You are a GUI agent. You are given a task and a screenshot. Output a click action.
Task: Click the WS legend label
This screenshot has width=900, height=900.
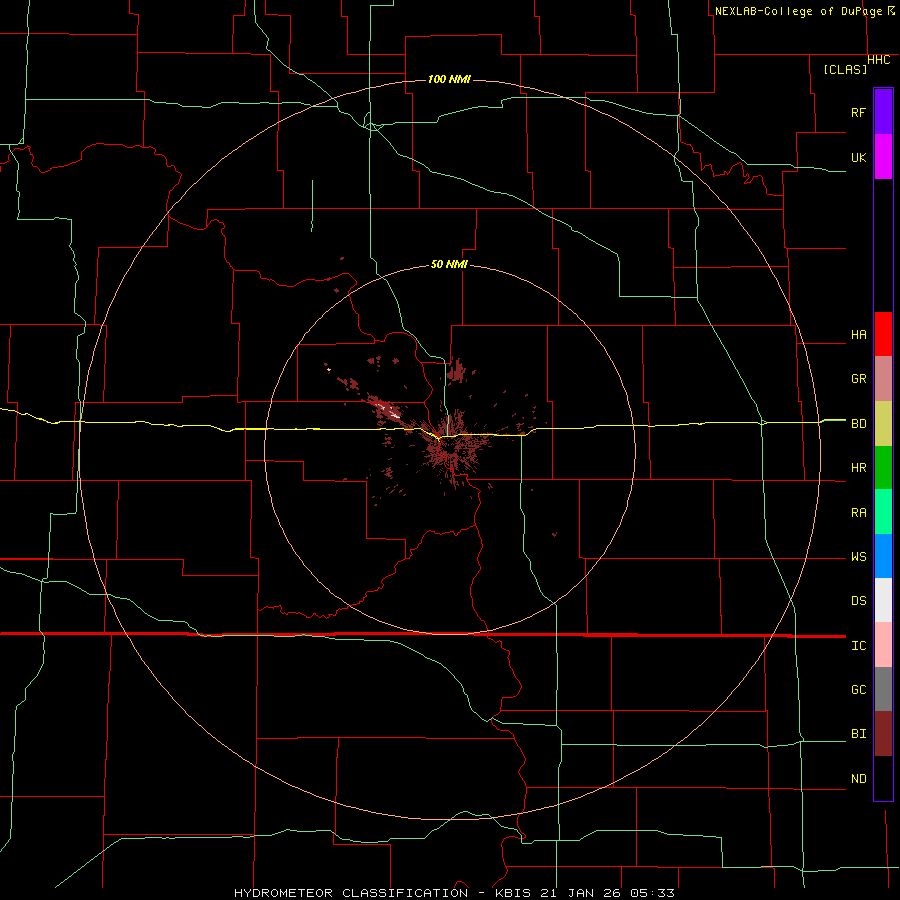click(859, 557)
